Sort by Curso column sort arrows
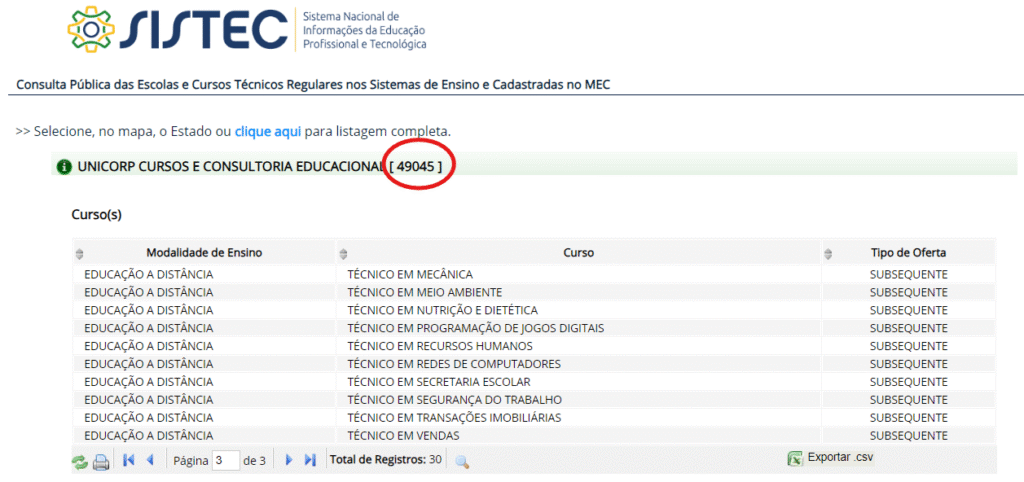Image resolution: width=1024 pixels, height=482 pixels. click(344, 253)
